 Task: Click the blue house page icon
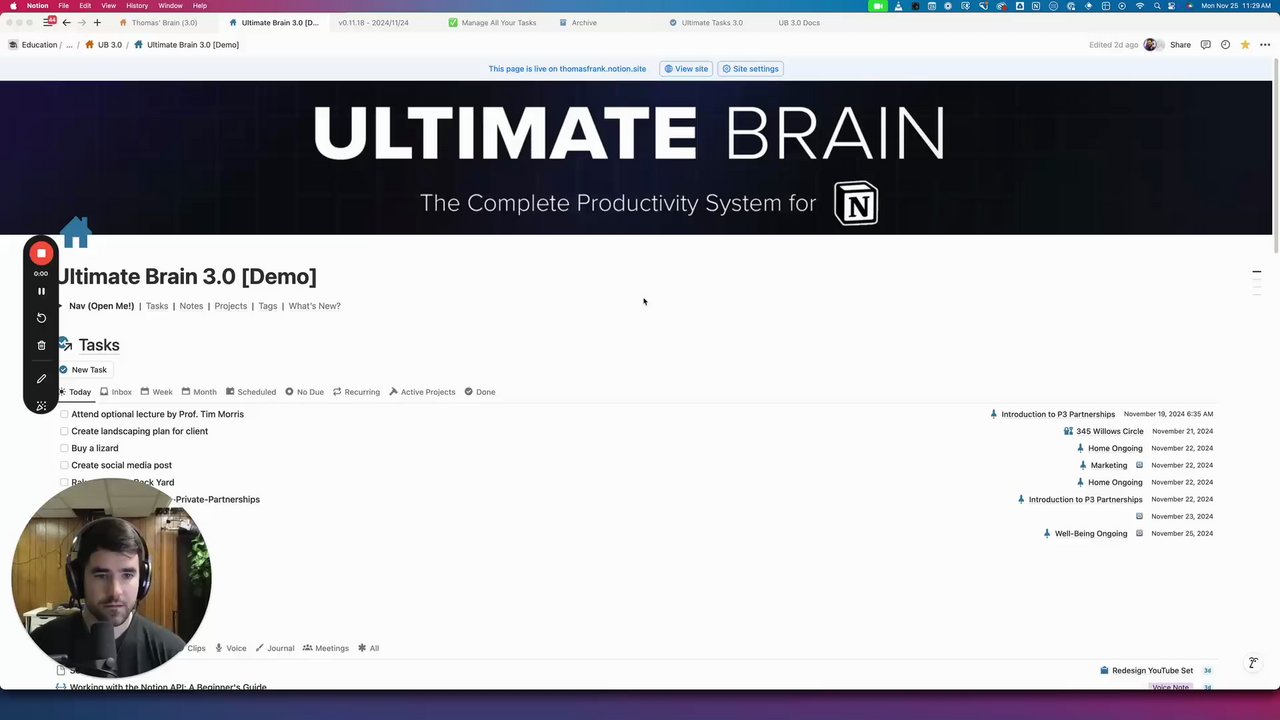click(76, 231)
